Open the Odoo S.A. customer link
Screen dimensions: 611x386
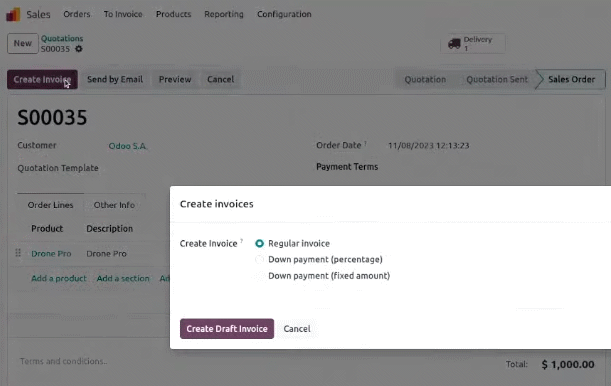[127, 146]
